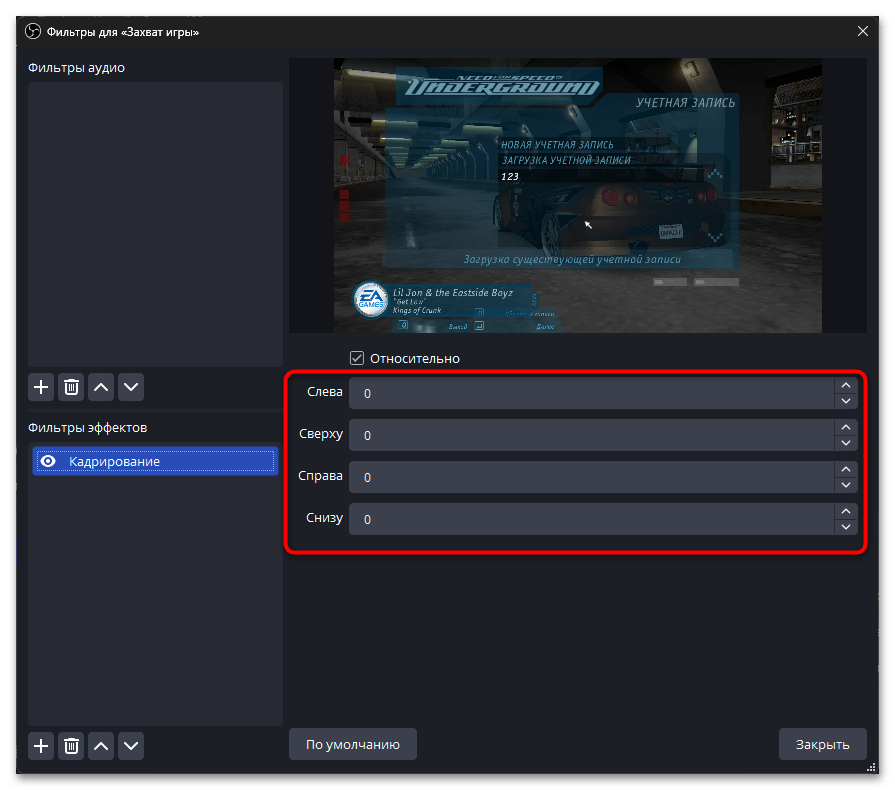Click the Фильтры аудио heading
Image resolution: width=895 pixels, height=790 pixels.
(76, 67)
